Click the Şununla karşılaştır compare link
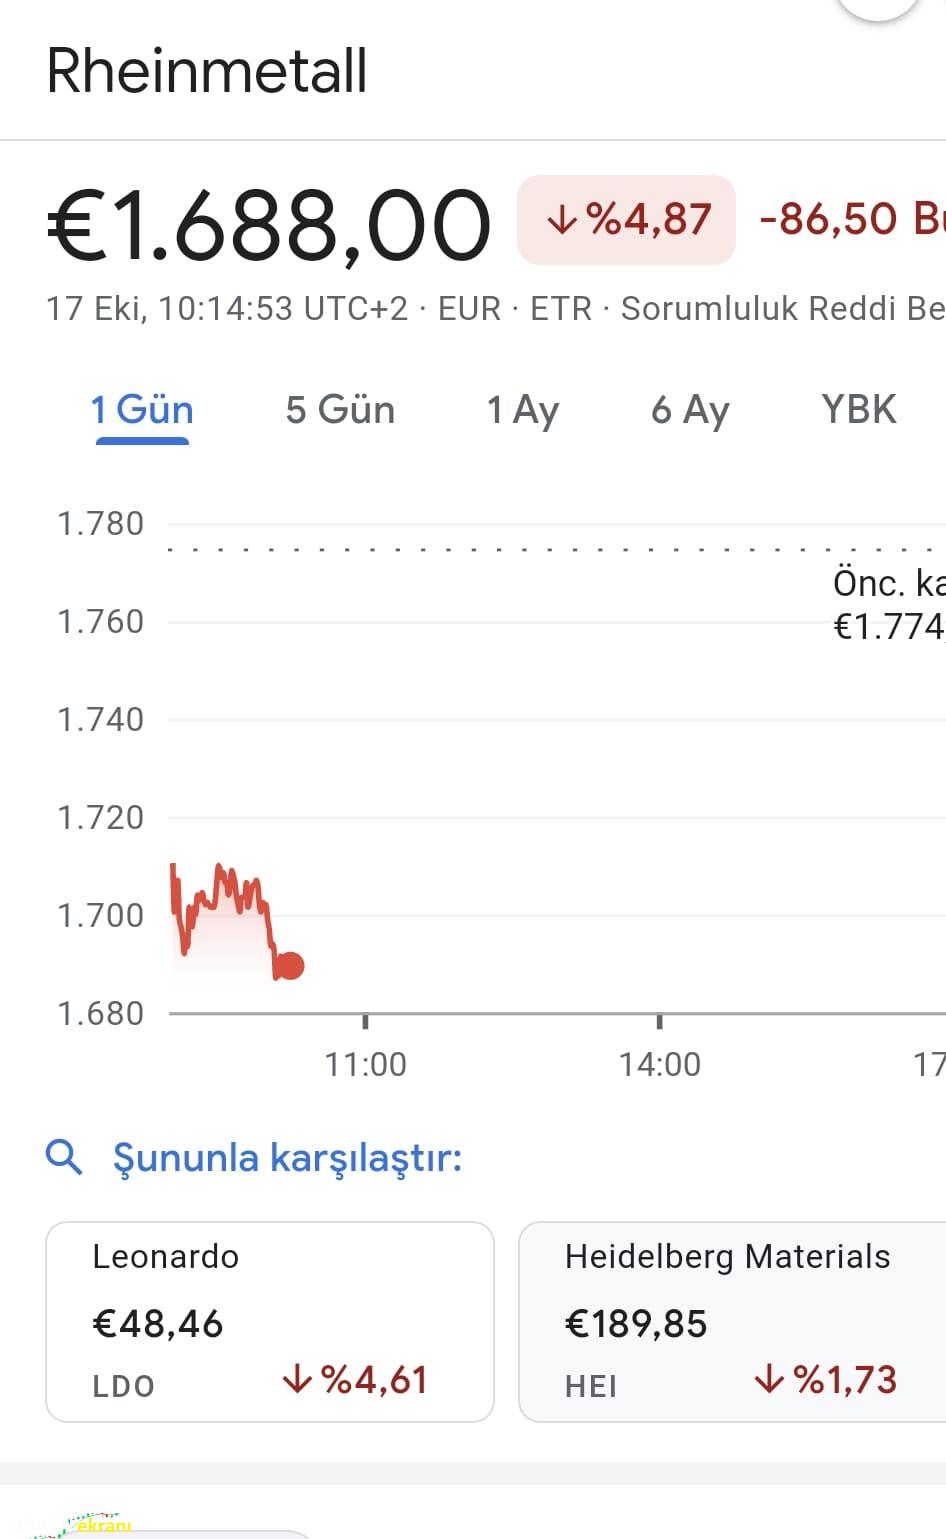 click(287, 1158)
